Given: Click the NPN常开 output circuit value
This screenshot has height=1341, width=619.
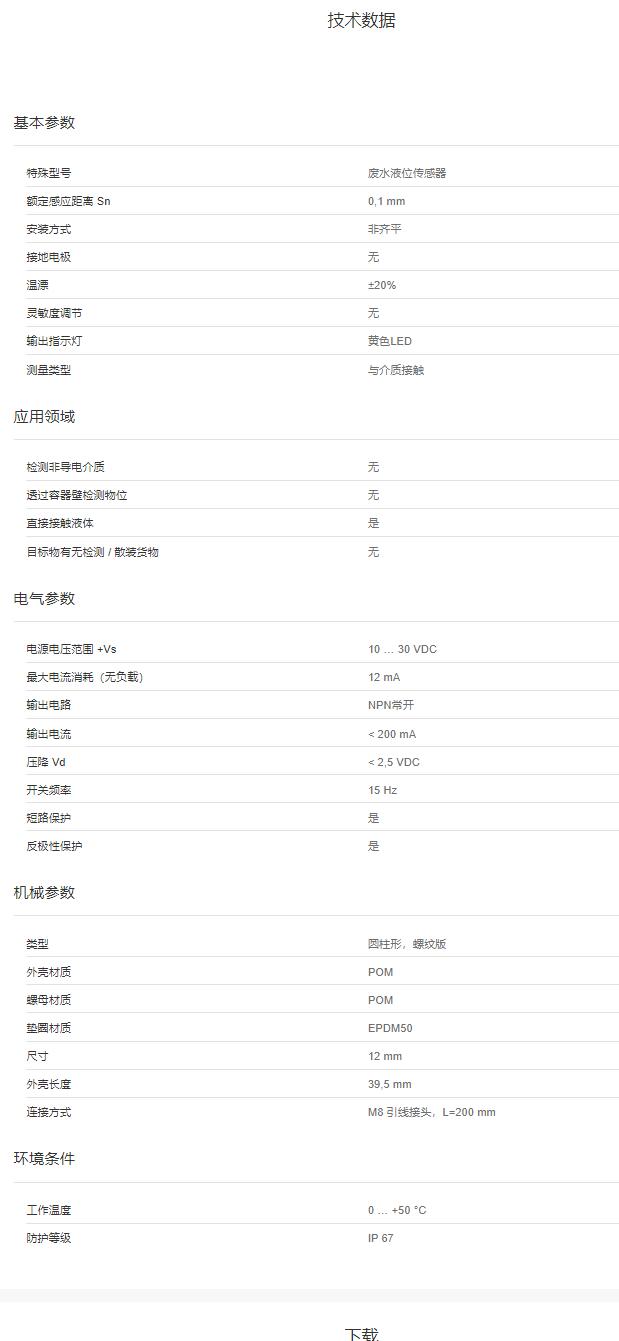Looking at the screenshot, I should [390, 705].
